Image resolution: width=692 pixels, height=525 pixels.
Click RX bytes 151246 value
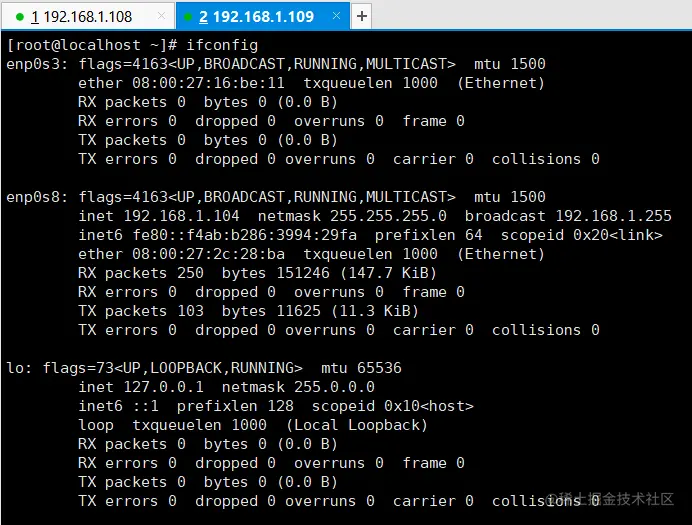(x=303, y=273)
